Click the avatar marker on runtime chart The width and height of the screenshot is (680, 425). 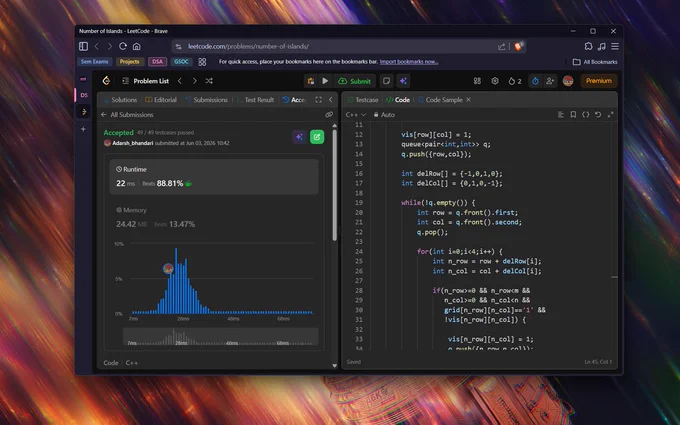168,268
